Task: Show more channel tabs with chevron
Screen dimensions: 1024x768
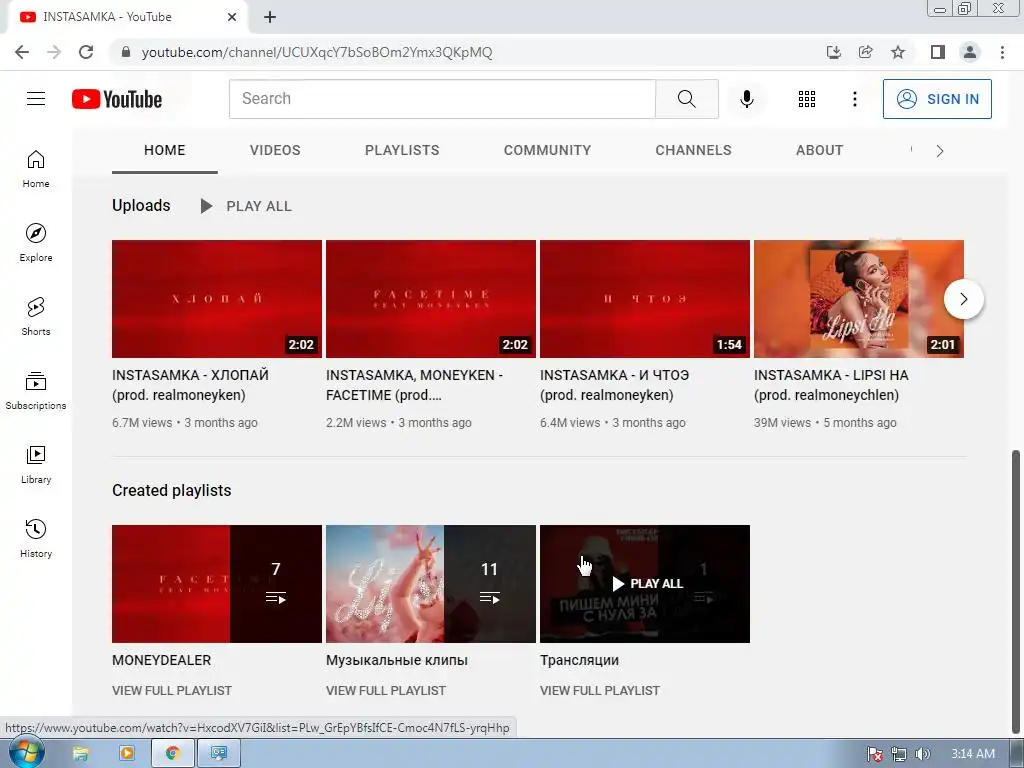Action: pyautogui.click(x=940, y=151)
